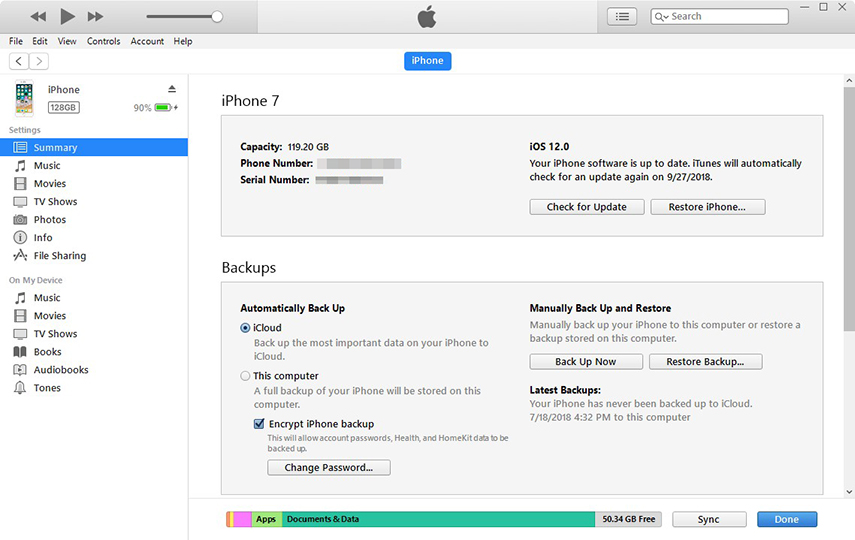The height and width of the screenshot is (540, 855).
Task: Click the Back Up Now button
Action: point(586,362)
